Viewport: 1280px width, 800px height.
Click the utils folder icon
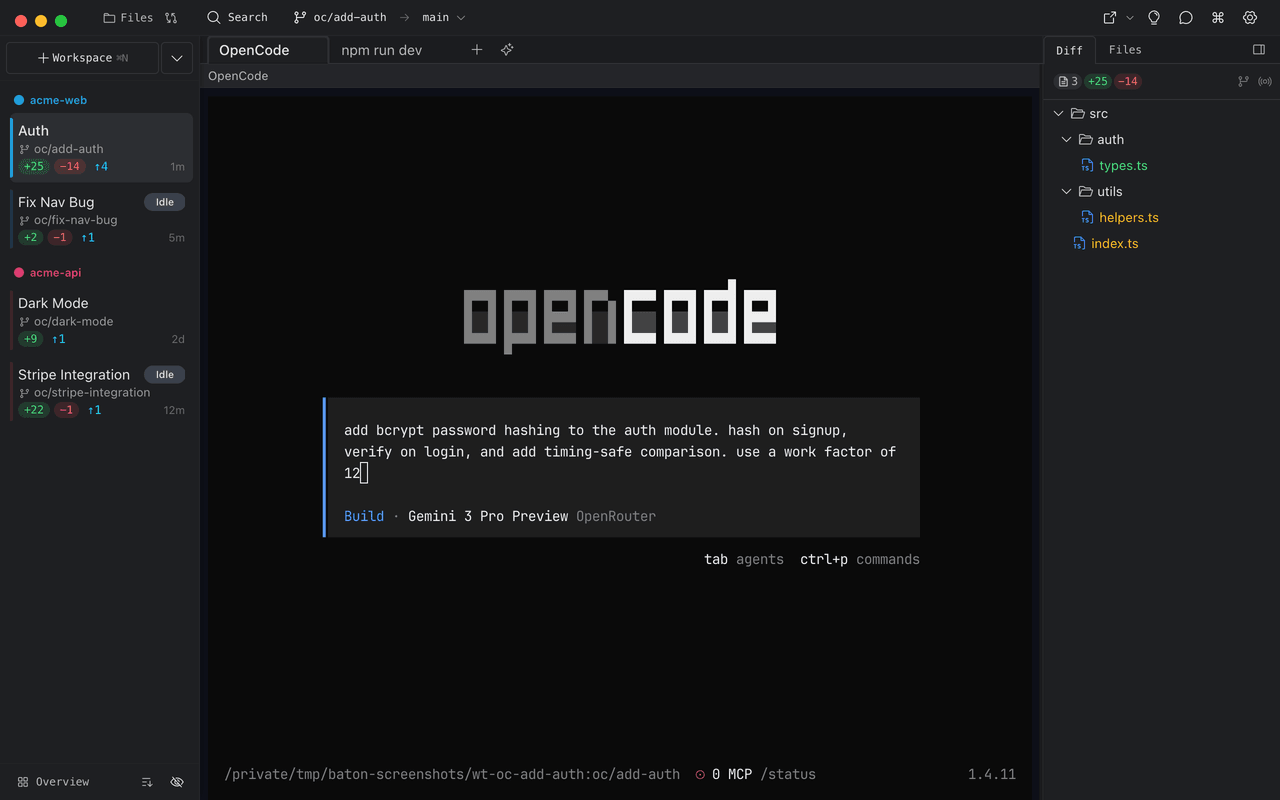tap(1085, 192)
